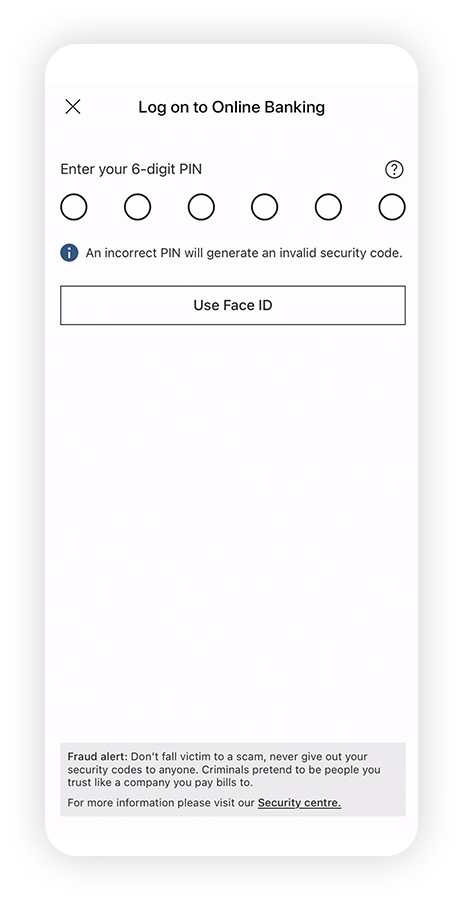Click the bold 'Fraud alert:' heading
465x900 pixels.
98,757
